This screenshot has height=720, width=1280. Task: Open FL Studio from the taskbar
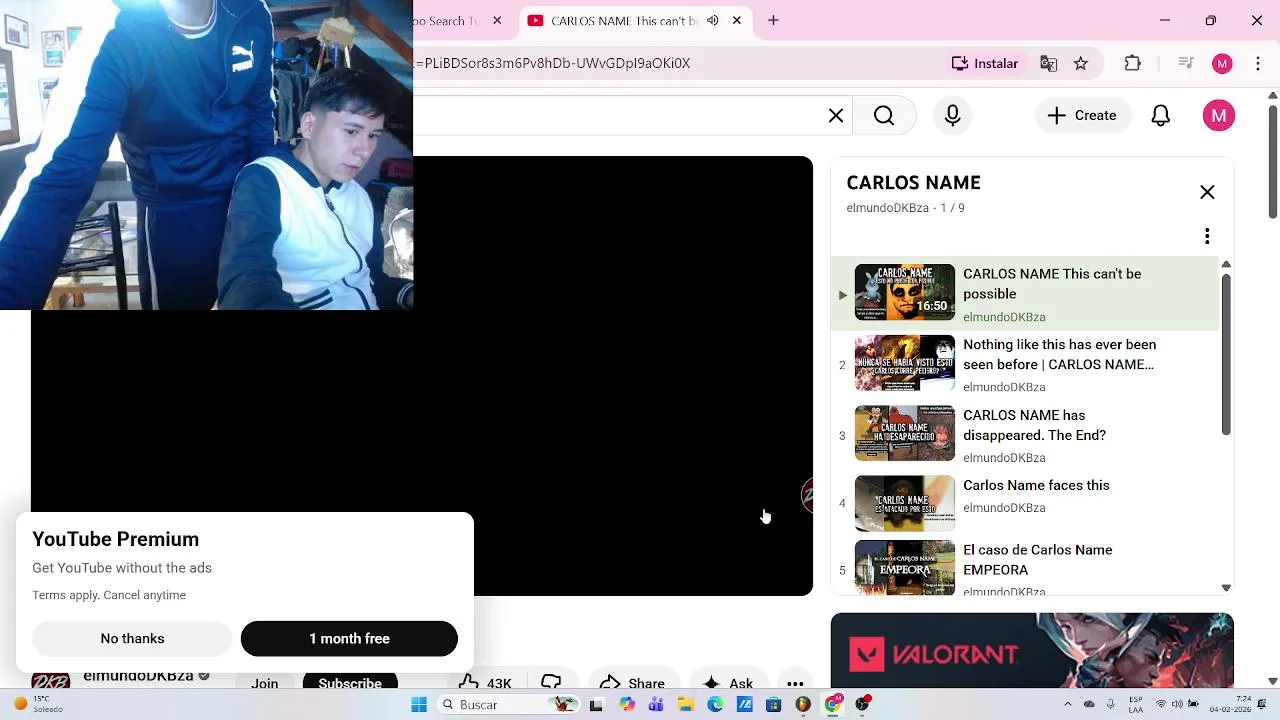click(803, 705)
